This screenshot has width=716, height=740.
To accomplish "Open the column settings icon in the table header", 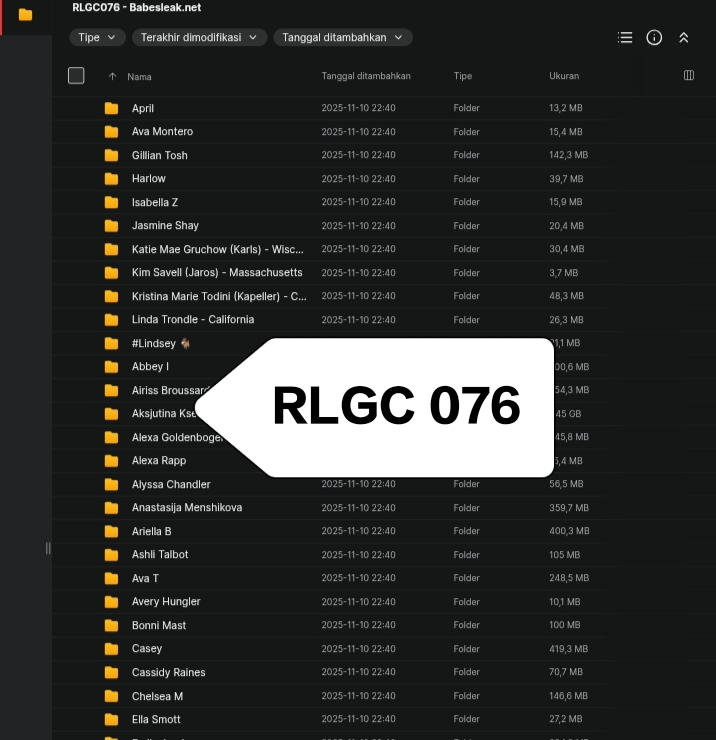I will [689, 75].
